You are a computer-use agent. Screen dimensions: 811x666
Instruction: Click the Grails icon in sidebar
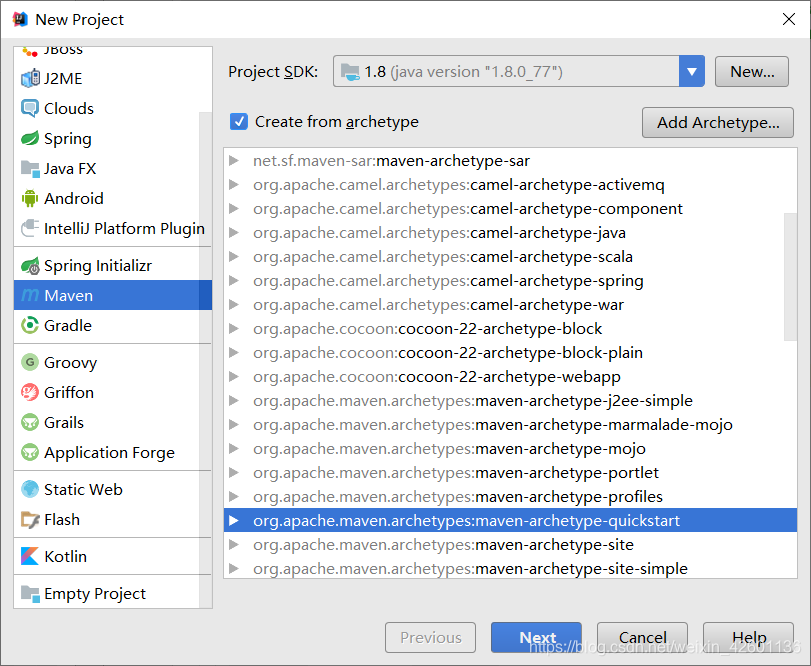(30, 423)
